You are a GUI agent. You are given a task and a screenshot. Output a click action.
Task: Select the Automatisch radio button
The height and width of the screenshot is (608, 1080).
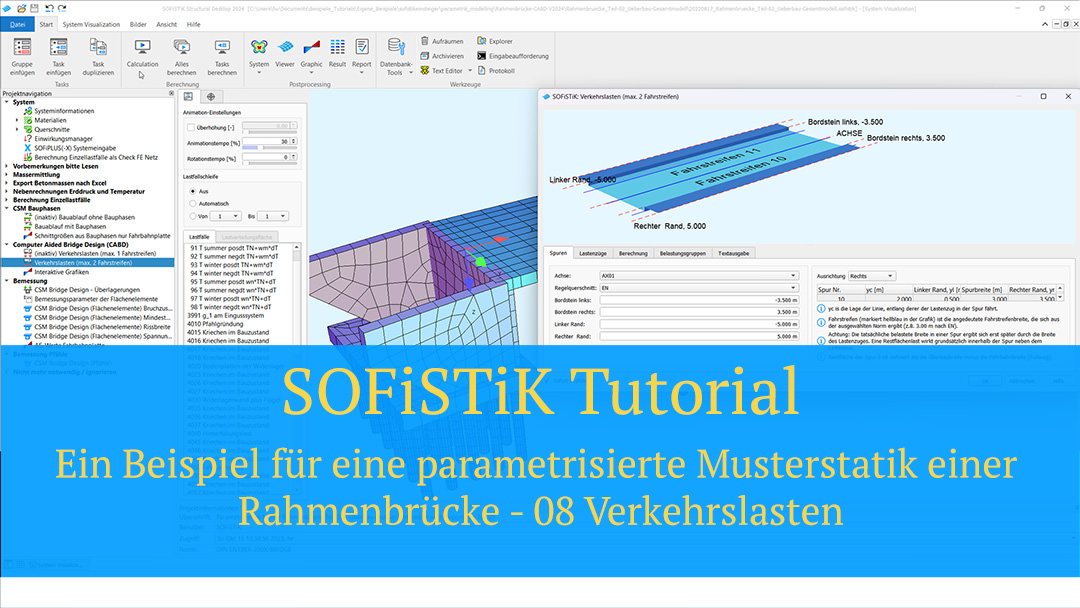point(192,203)
